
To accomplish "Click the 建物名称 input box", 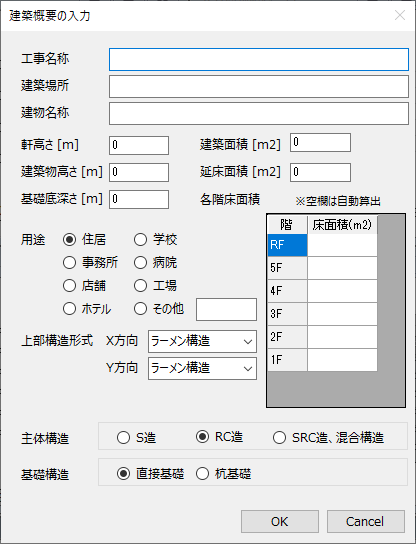I will point(259,113).
